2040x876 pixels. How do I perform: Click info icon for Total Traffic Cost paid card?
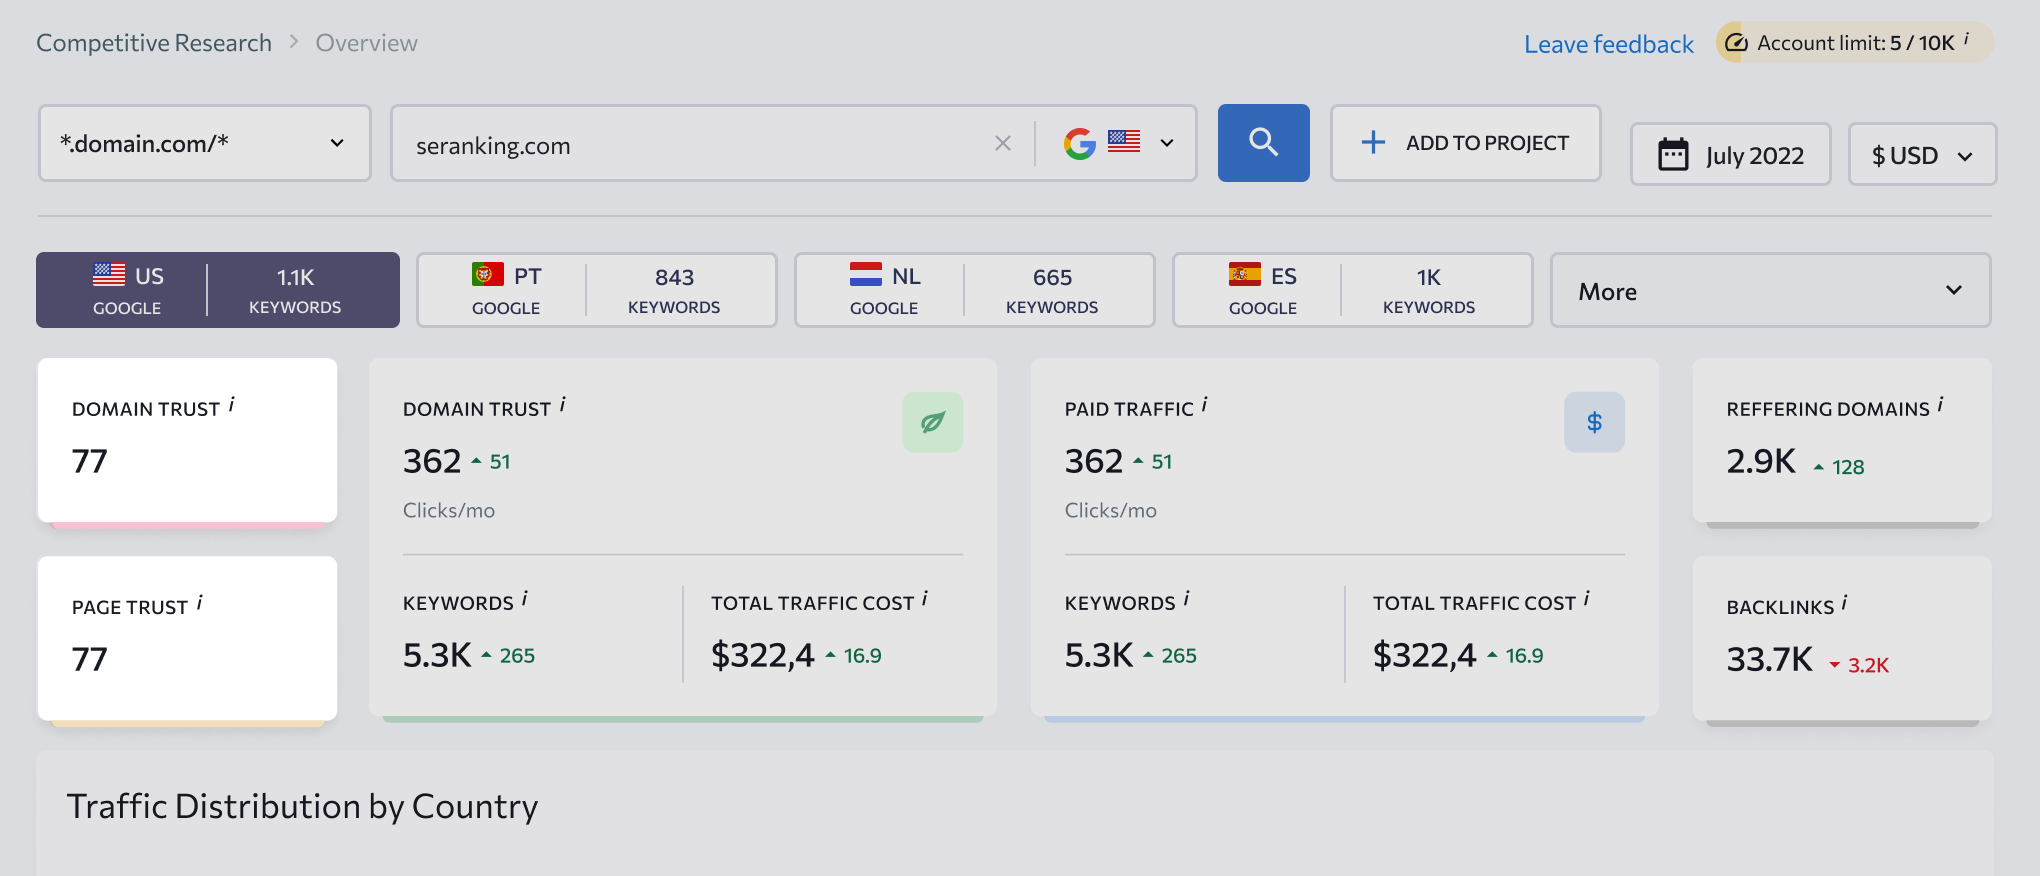click(x=1587, y=598)
